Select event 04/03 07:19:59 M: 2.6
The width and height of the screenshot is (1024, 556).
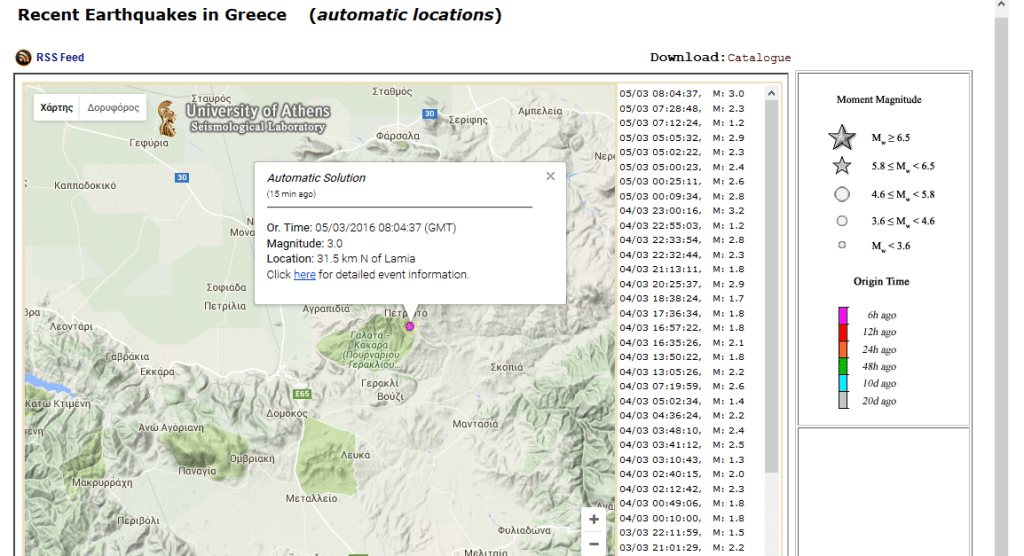tap(682, 386)
